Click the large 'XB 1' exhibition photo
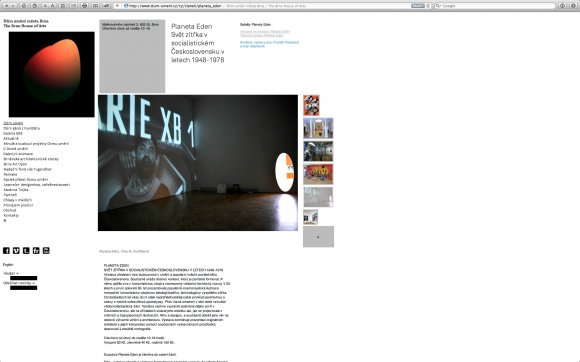This screenshot has width=580, height=362. 198,163
